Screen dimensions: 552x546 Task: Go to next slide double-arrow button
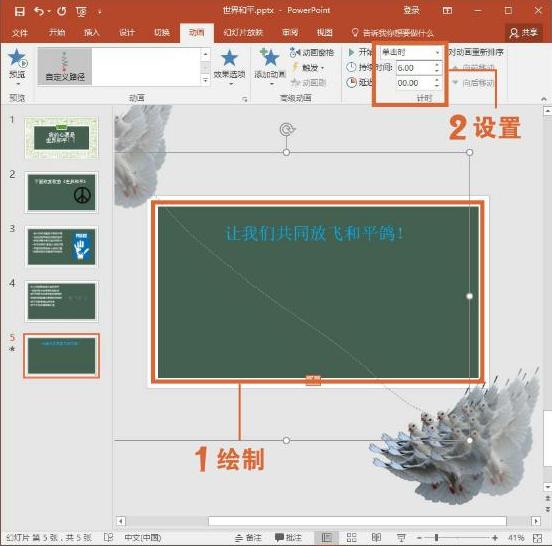click(547, 509)
